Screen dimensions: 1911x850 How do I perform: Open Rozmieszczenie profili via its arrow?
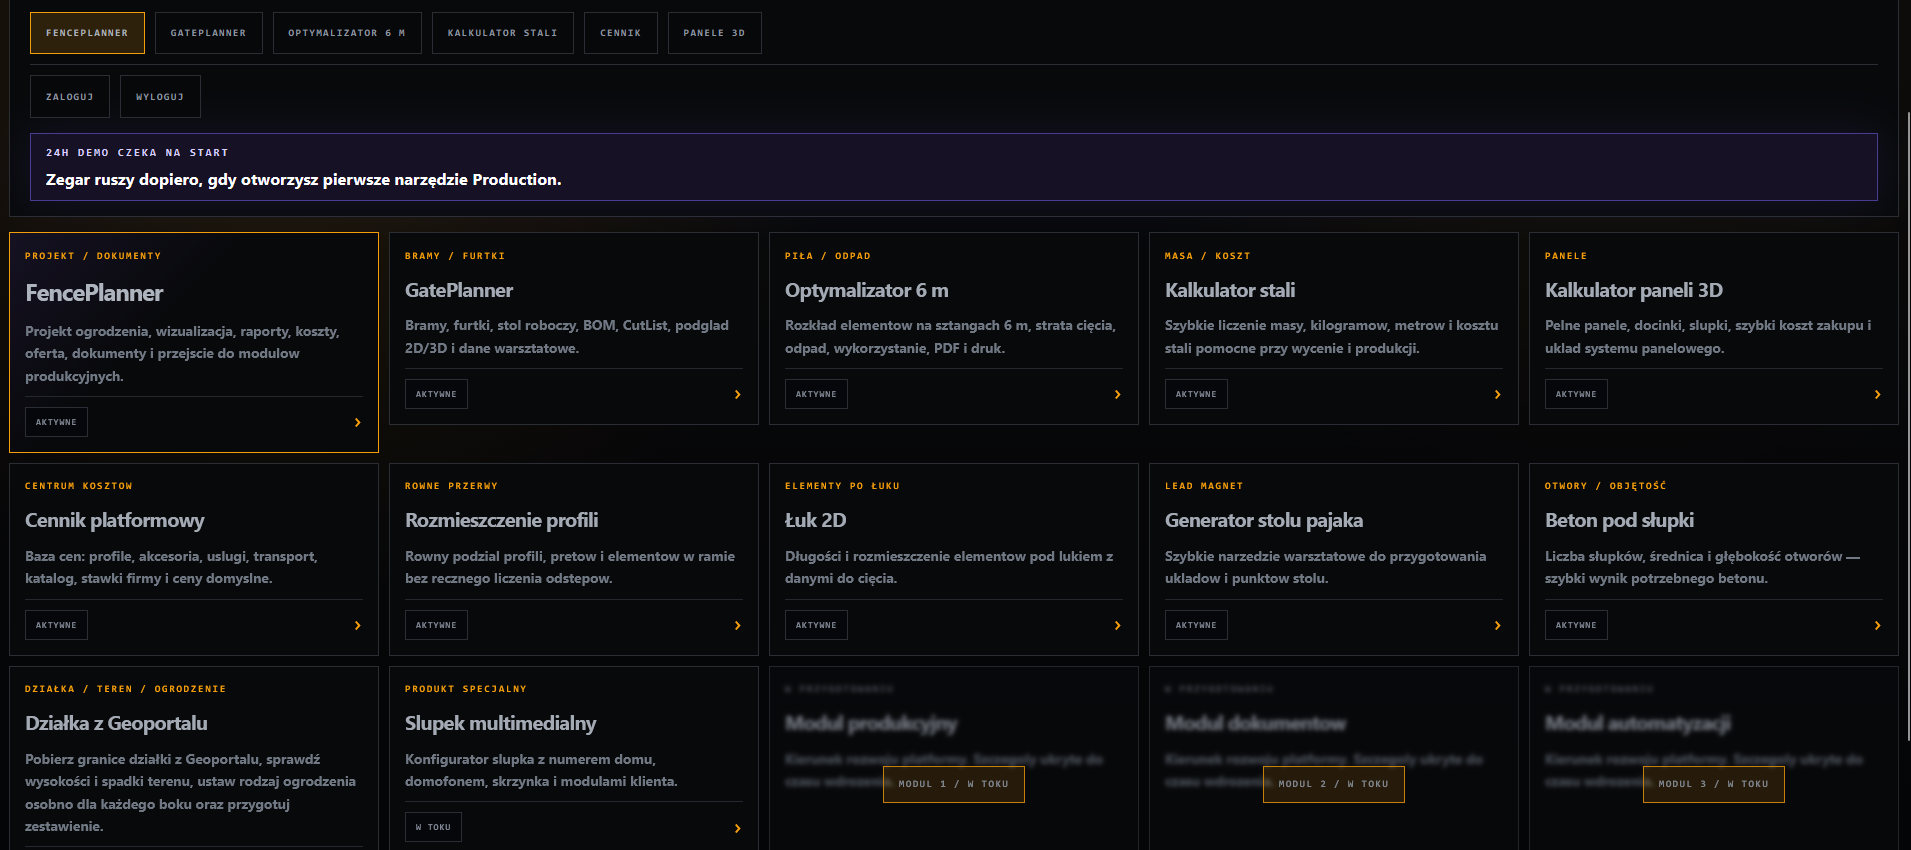pos(737,626)
